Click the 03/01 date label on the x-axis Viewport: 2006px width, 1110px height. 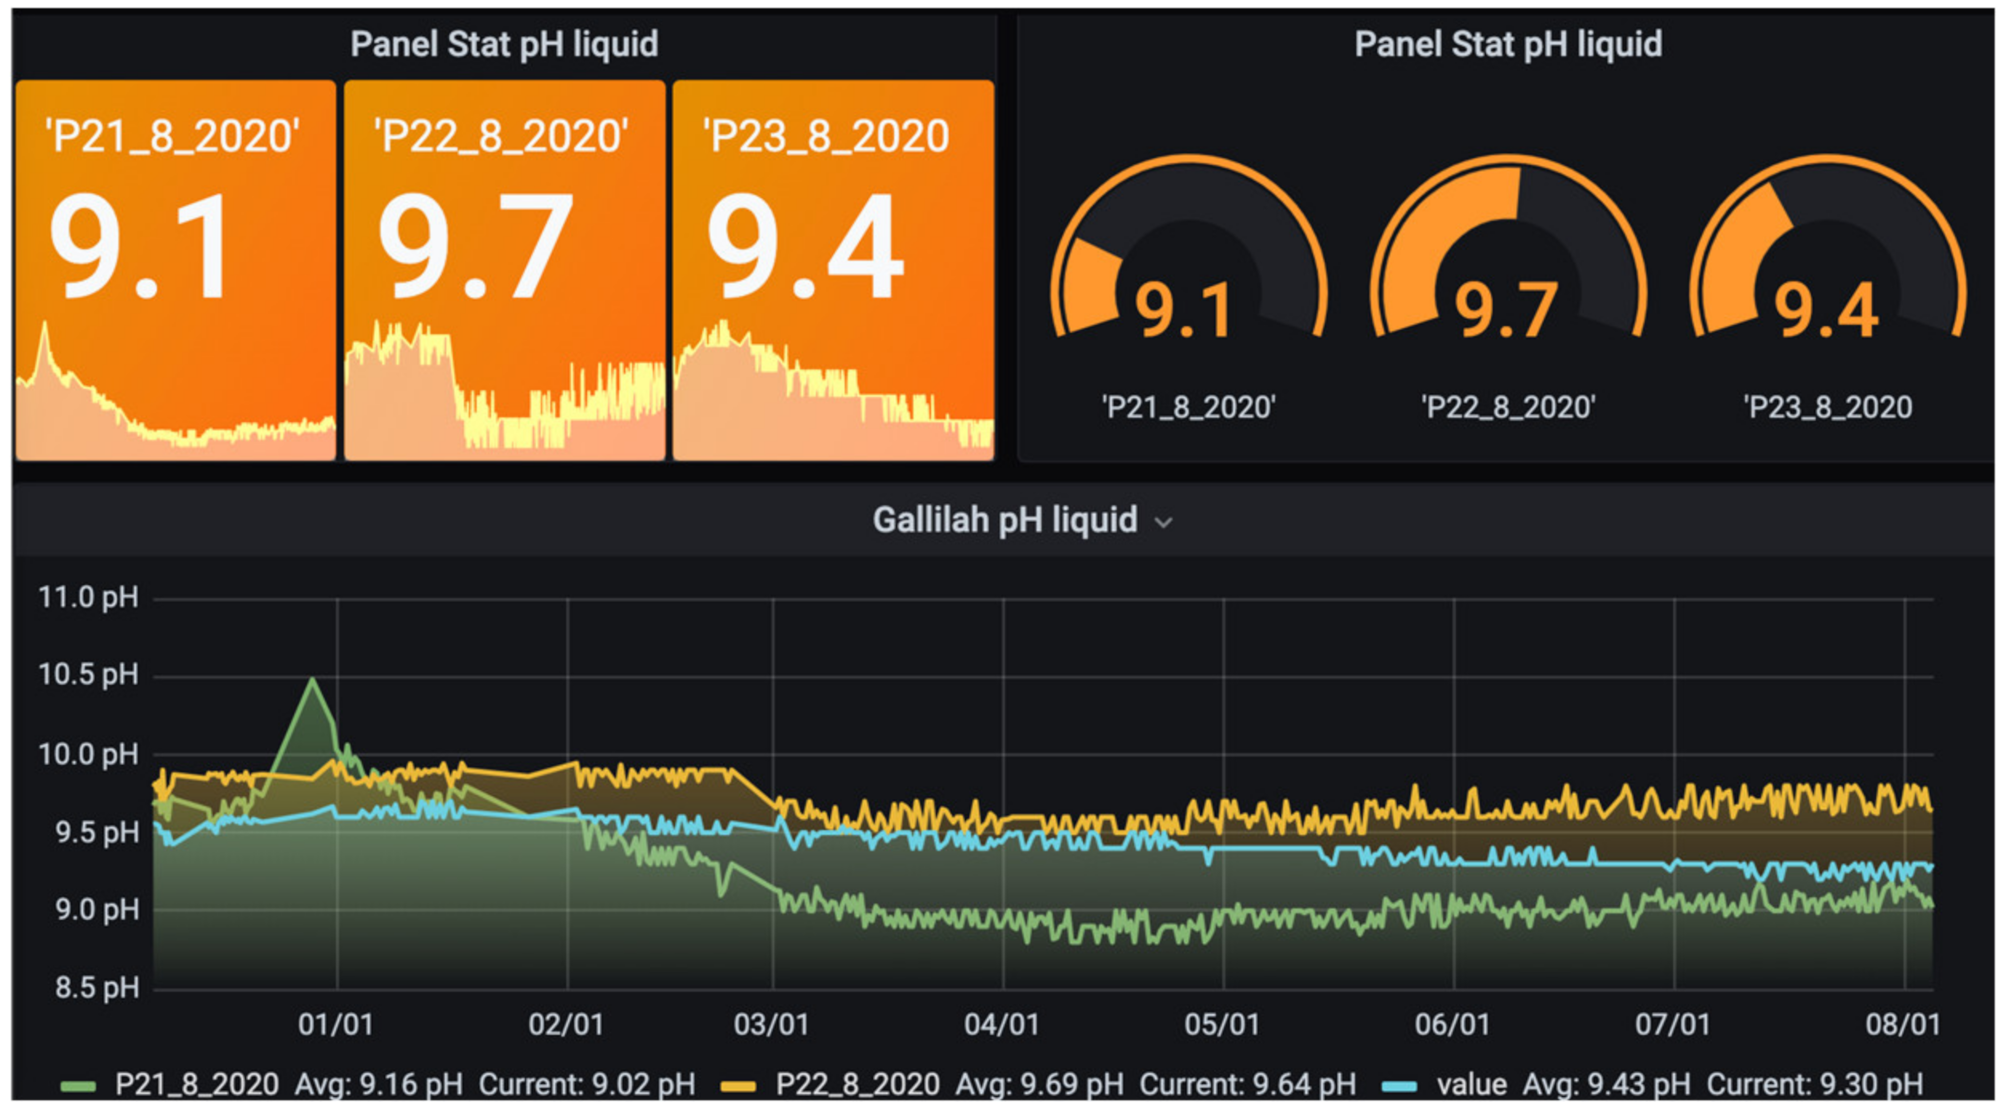pos(771,1025)
